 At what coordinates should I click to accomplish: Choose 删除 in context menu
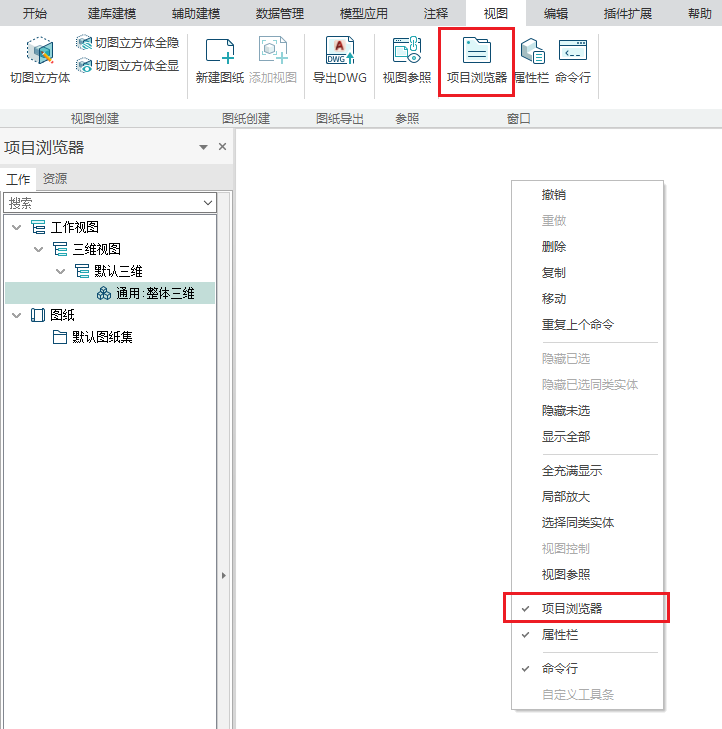(x=588, y=246)
